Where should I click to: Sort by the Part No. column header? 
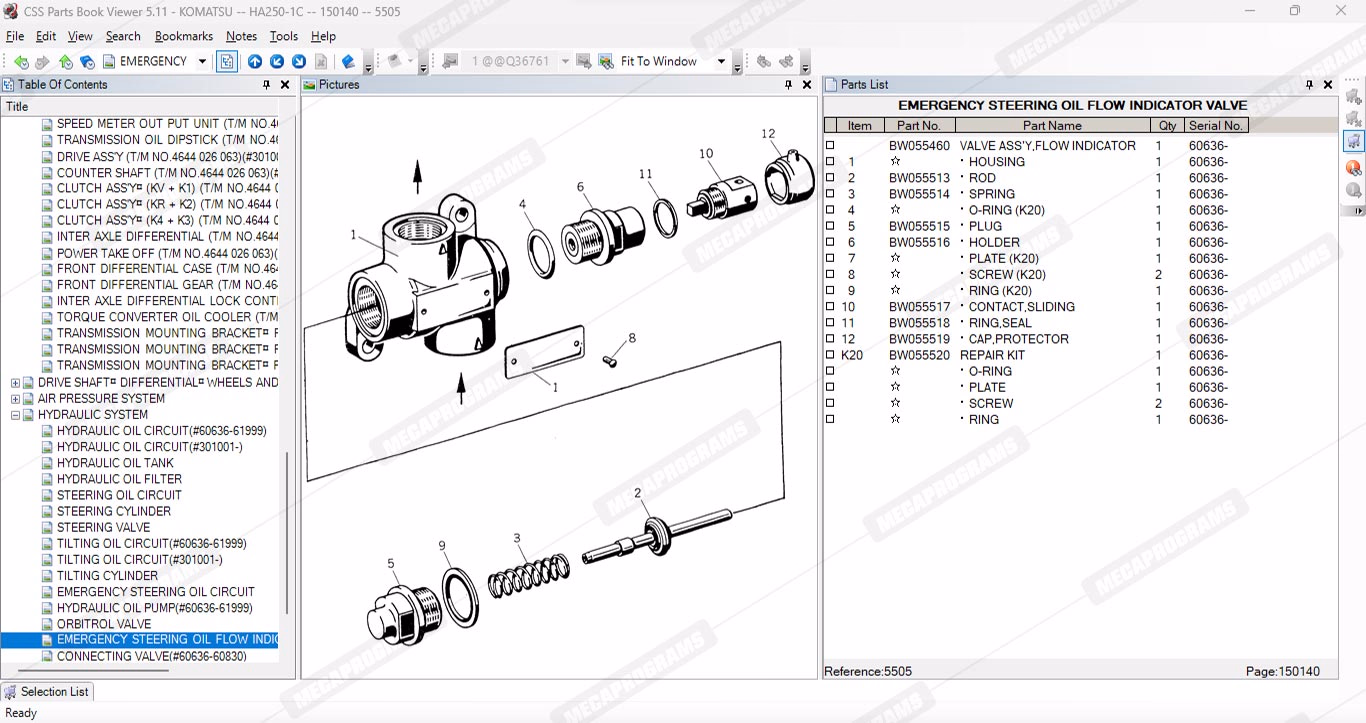919,126
